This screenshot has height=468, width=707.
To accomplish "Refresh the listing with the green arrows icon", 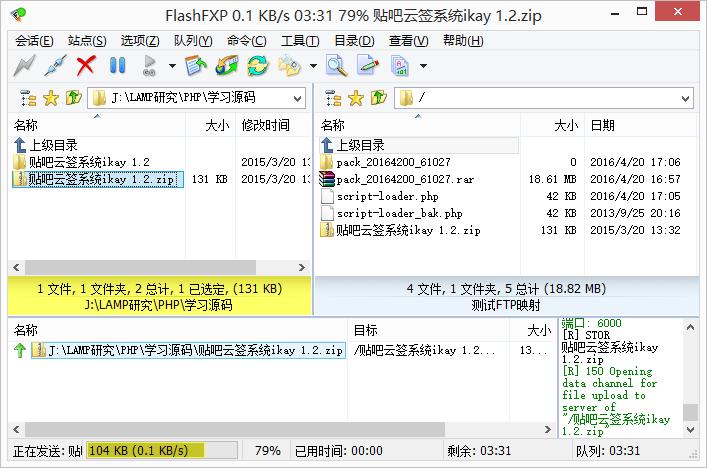I will click(x=257, y=66).
